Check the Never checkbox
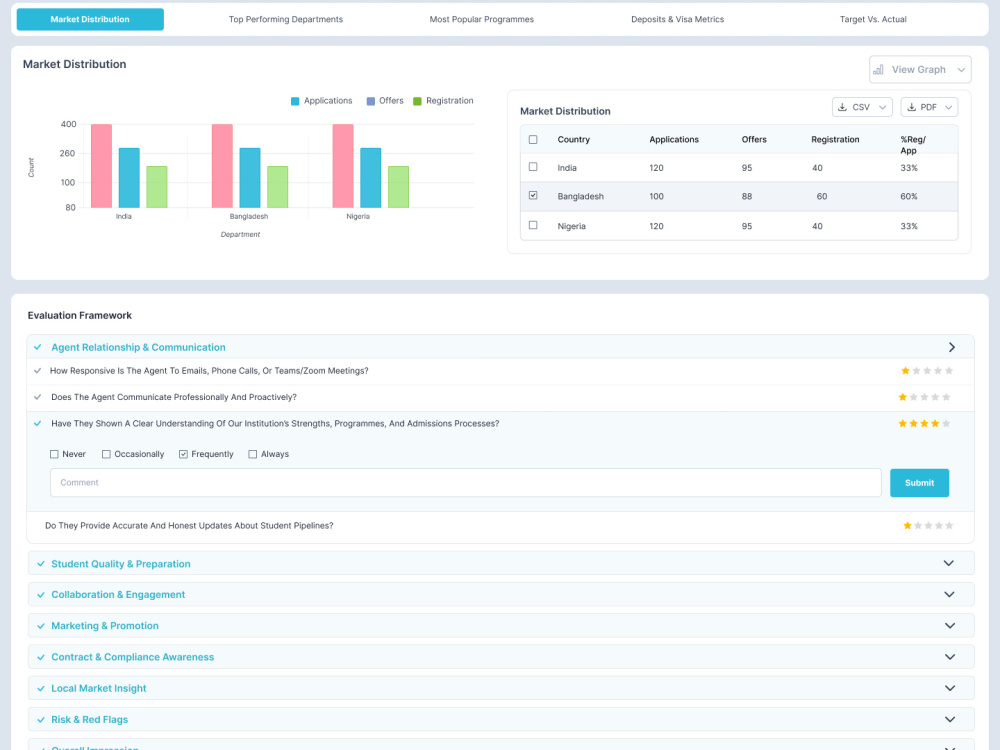This screenshot has height=750, width=1000. pyautogui.click(x=54, y=454)
